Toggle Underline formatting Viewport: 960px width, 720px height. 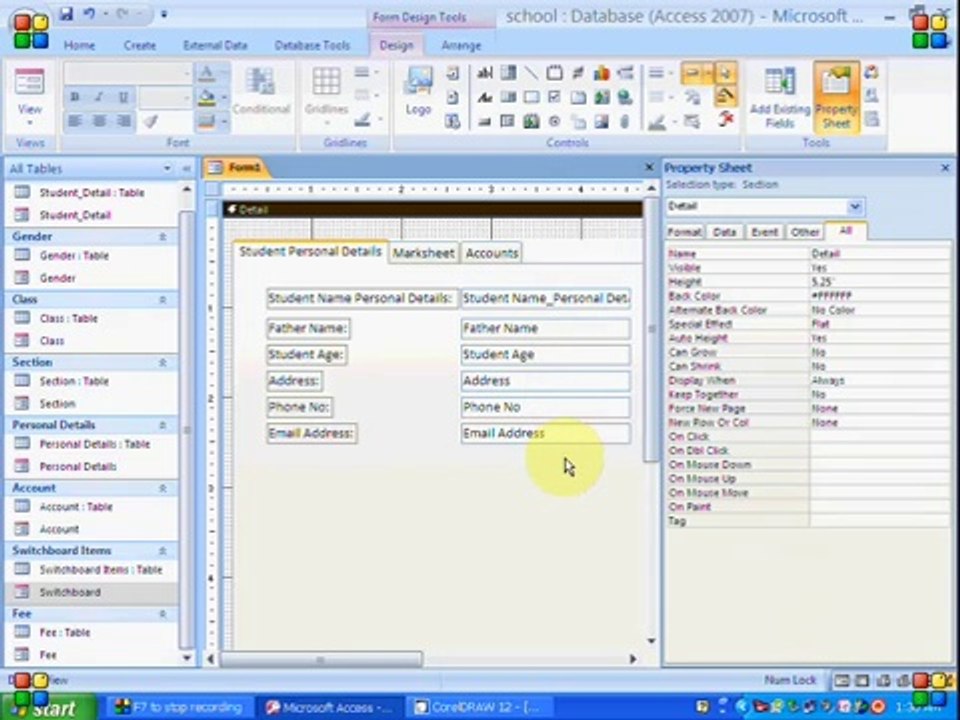(x=123, y=97)
